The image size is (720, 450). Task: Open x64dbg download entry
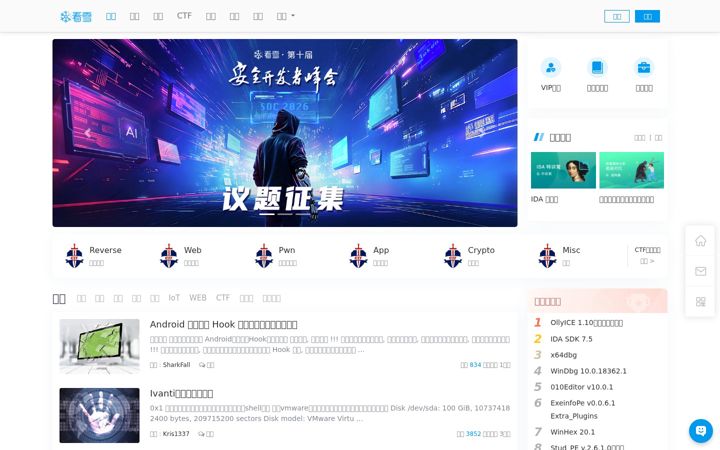point(563,355)
